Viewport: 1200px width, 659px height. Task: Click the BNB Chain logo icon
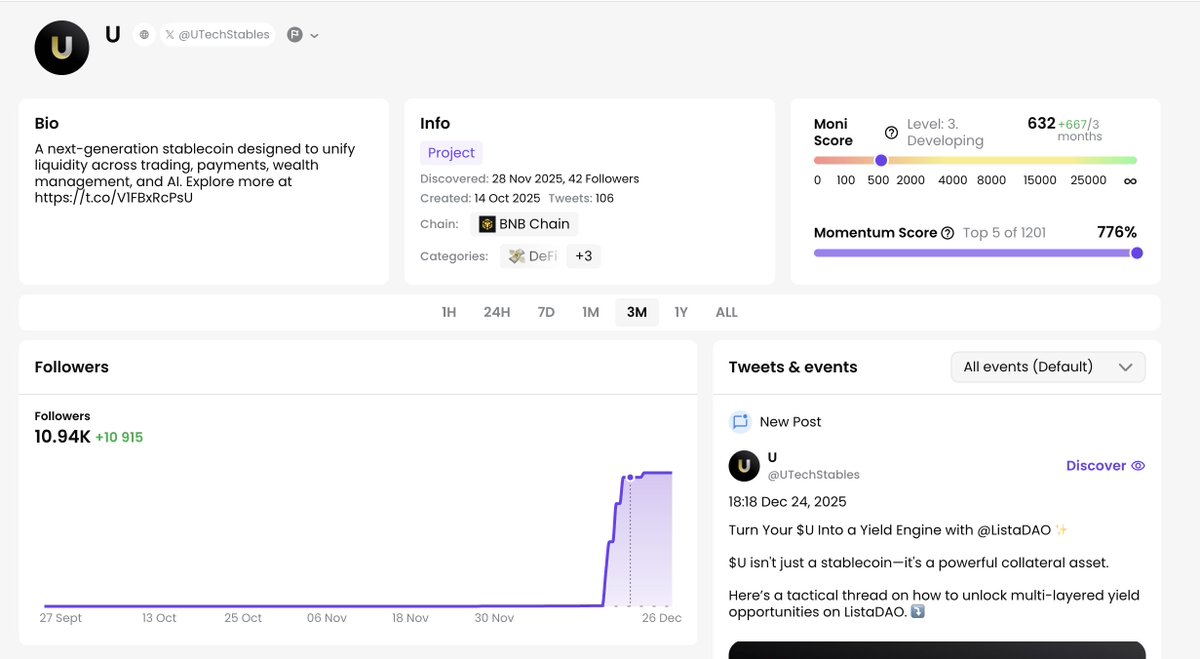[x=487, y=224]
